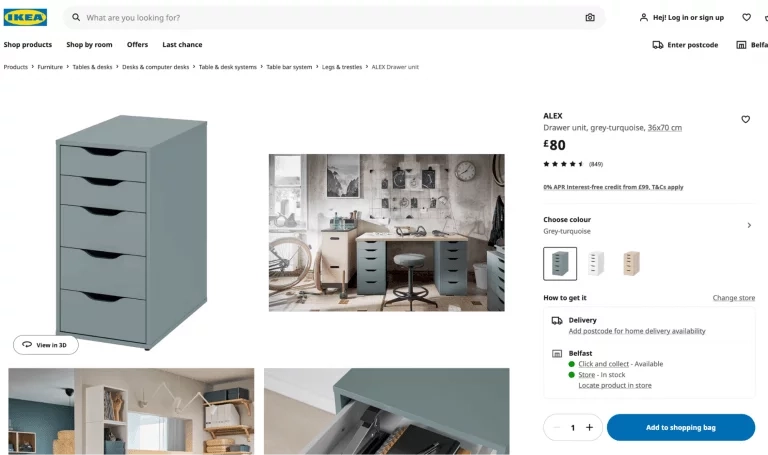The width and height of the screenshot is (768, 455).
Task: Open 0% APR interest-free credit link
Action: pos(613,187)
